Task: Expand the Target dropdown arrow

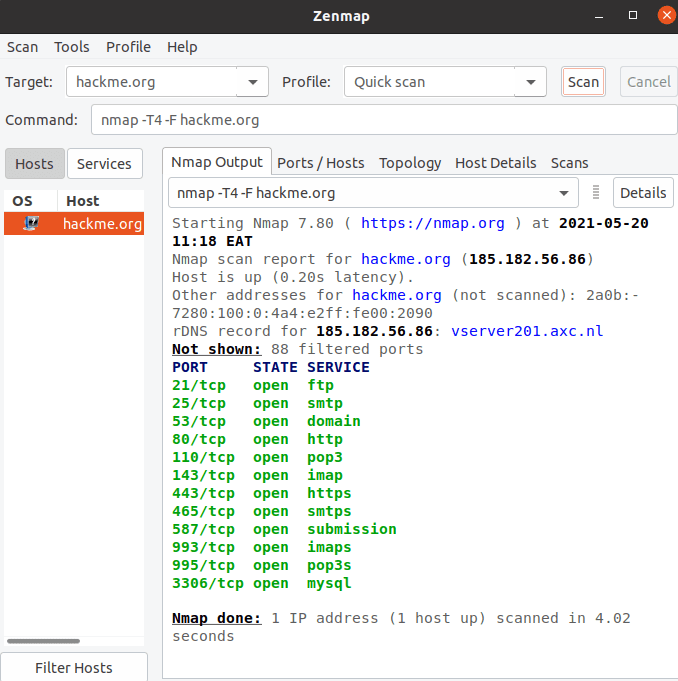Action: click(252, 82)
